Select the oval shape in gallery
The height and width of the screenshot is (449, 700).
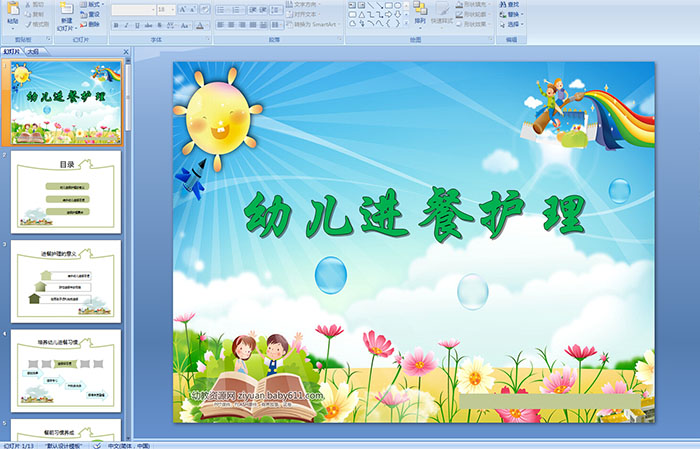tap(397, 5)
